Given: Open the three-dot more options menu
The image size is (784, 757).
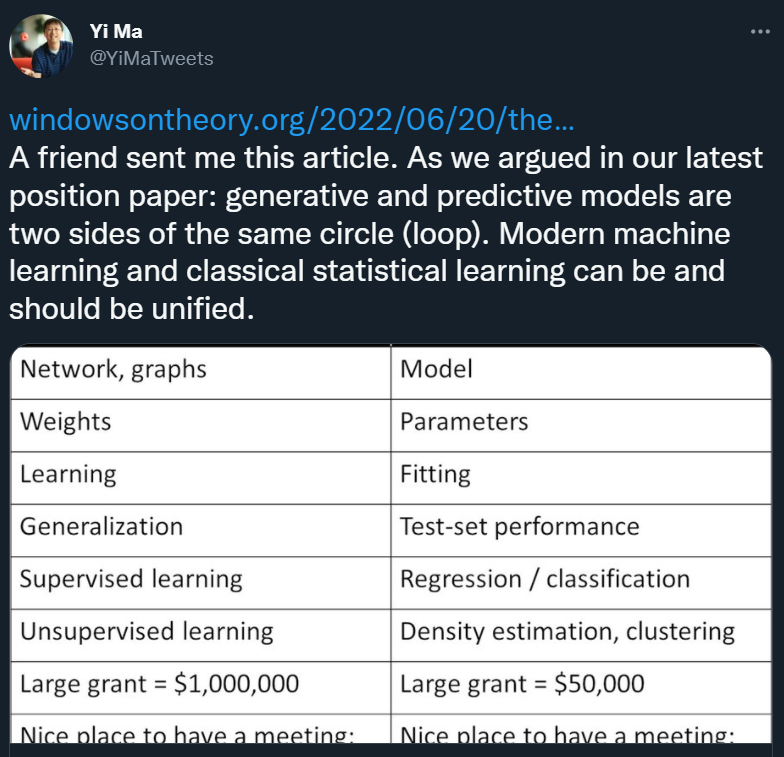Looking at the screenshot, I should pos(760,32).
